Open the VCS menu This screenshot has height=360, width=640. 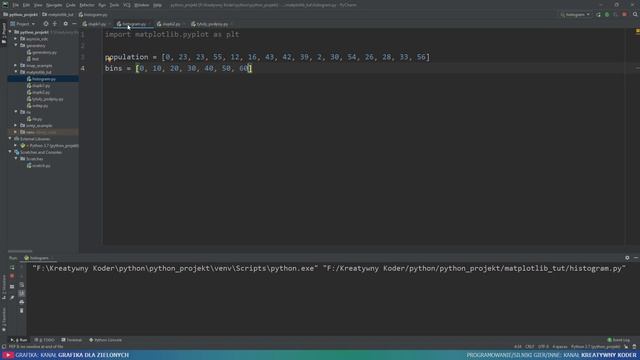(127, 5)
